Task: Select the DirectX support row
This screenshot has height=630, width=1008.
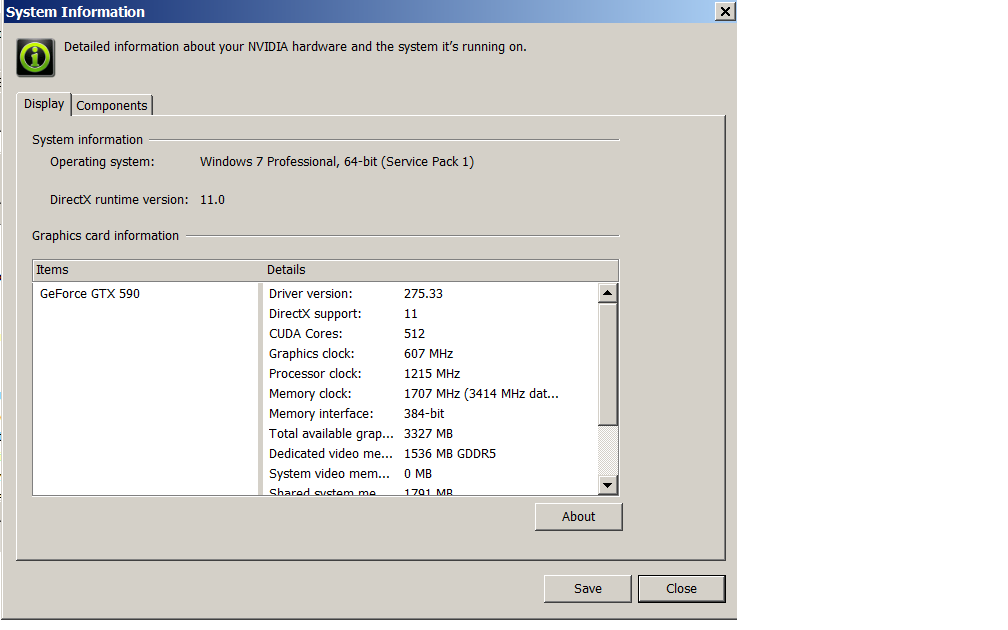Action: (431, 314)
